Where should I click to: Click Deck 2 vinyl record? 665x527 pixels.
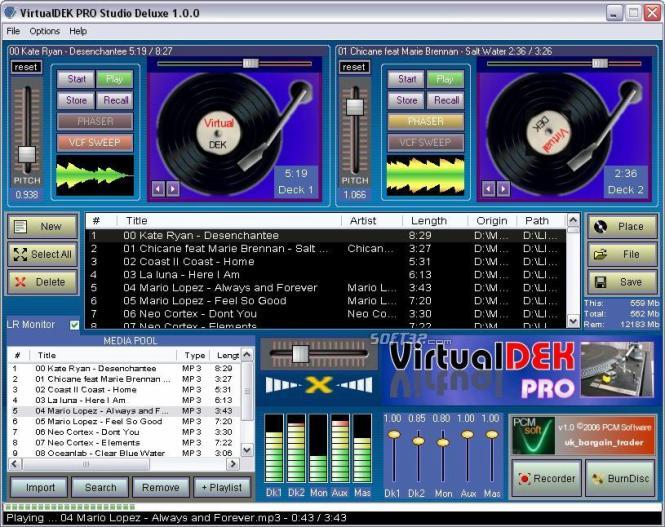(548, 134)
